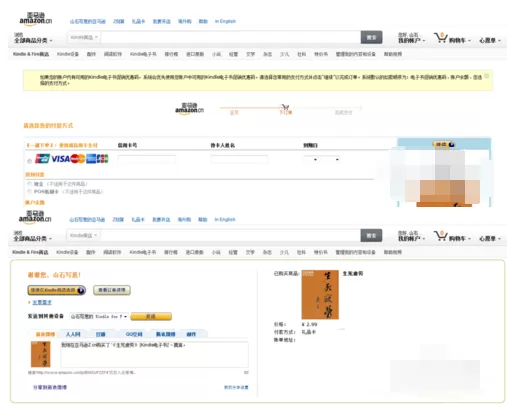This screenshot has height=405, width=507.
Task: Close the yellow Kindle coupon notice banner
Action: tap(487, 76)
